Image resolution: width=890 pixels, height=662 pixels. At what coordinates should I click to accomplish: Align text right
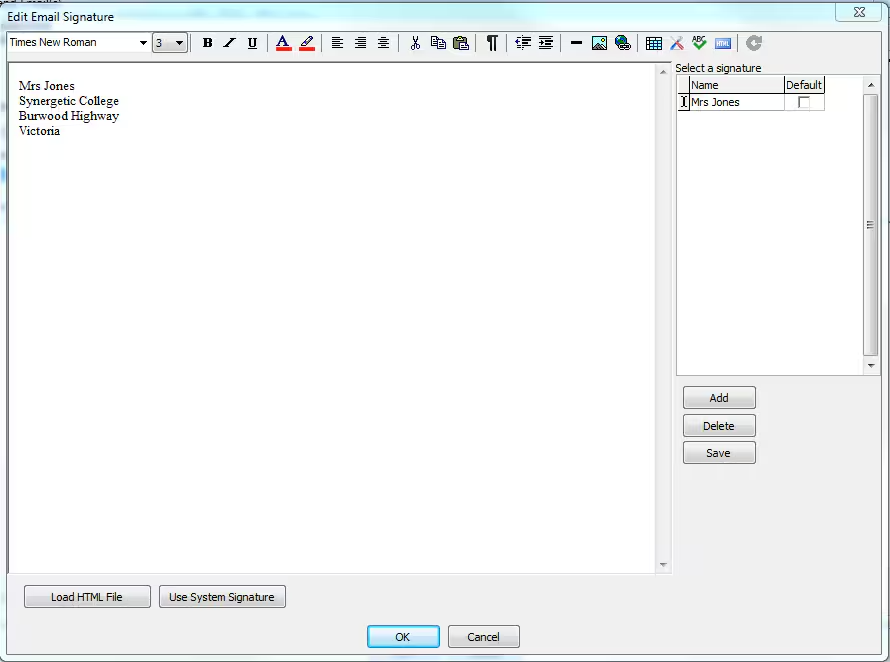360,43
